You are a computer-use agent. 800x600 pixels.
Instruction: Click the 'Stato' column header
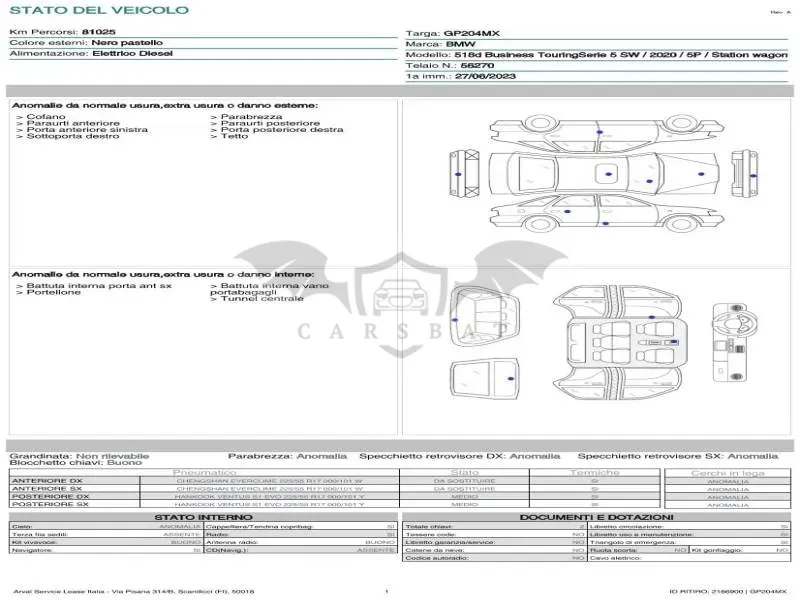click(464, 473)
